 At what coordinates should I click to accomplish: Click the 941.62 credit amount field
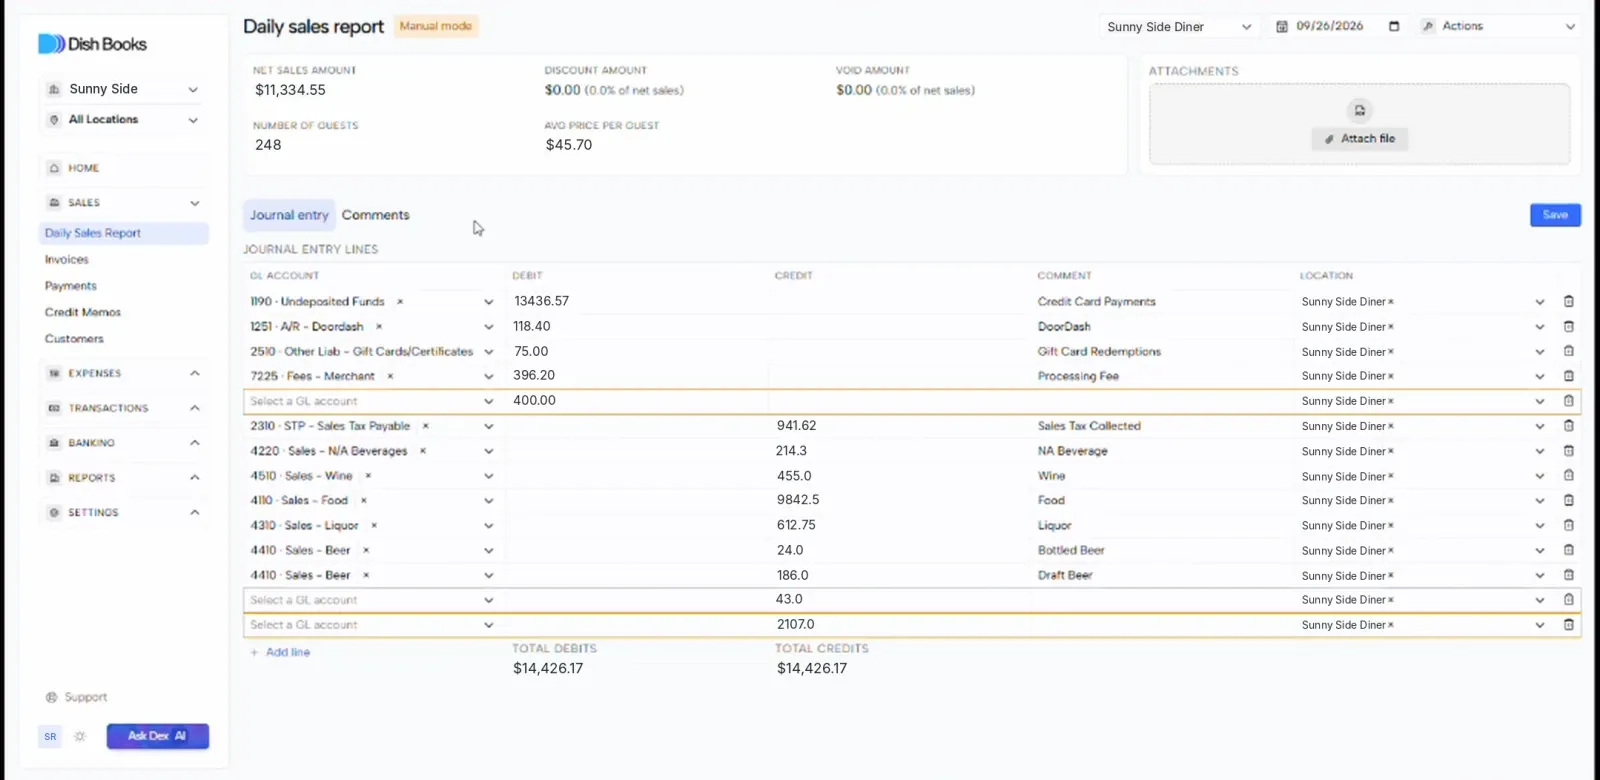pos(900,426)
